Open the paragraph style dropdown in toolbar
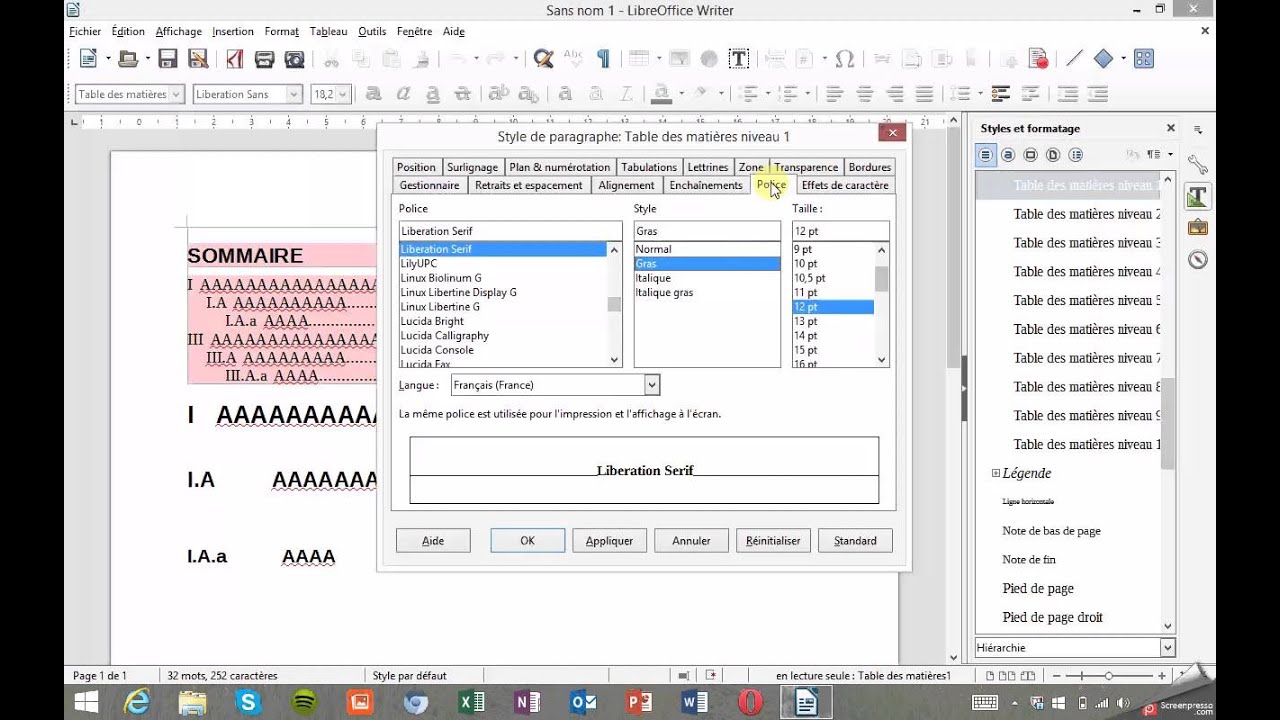The width and height of the screenshot is (1280, 720). [x=176, y=94]
